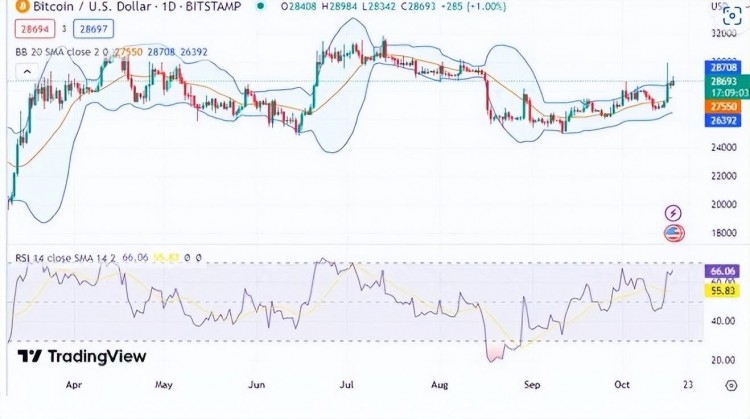Click the orange 27550 basis price label

coord(723,106)
